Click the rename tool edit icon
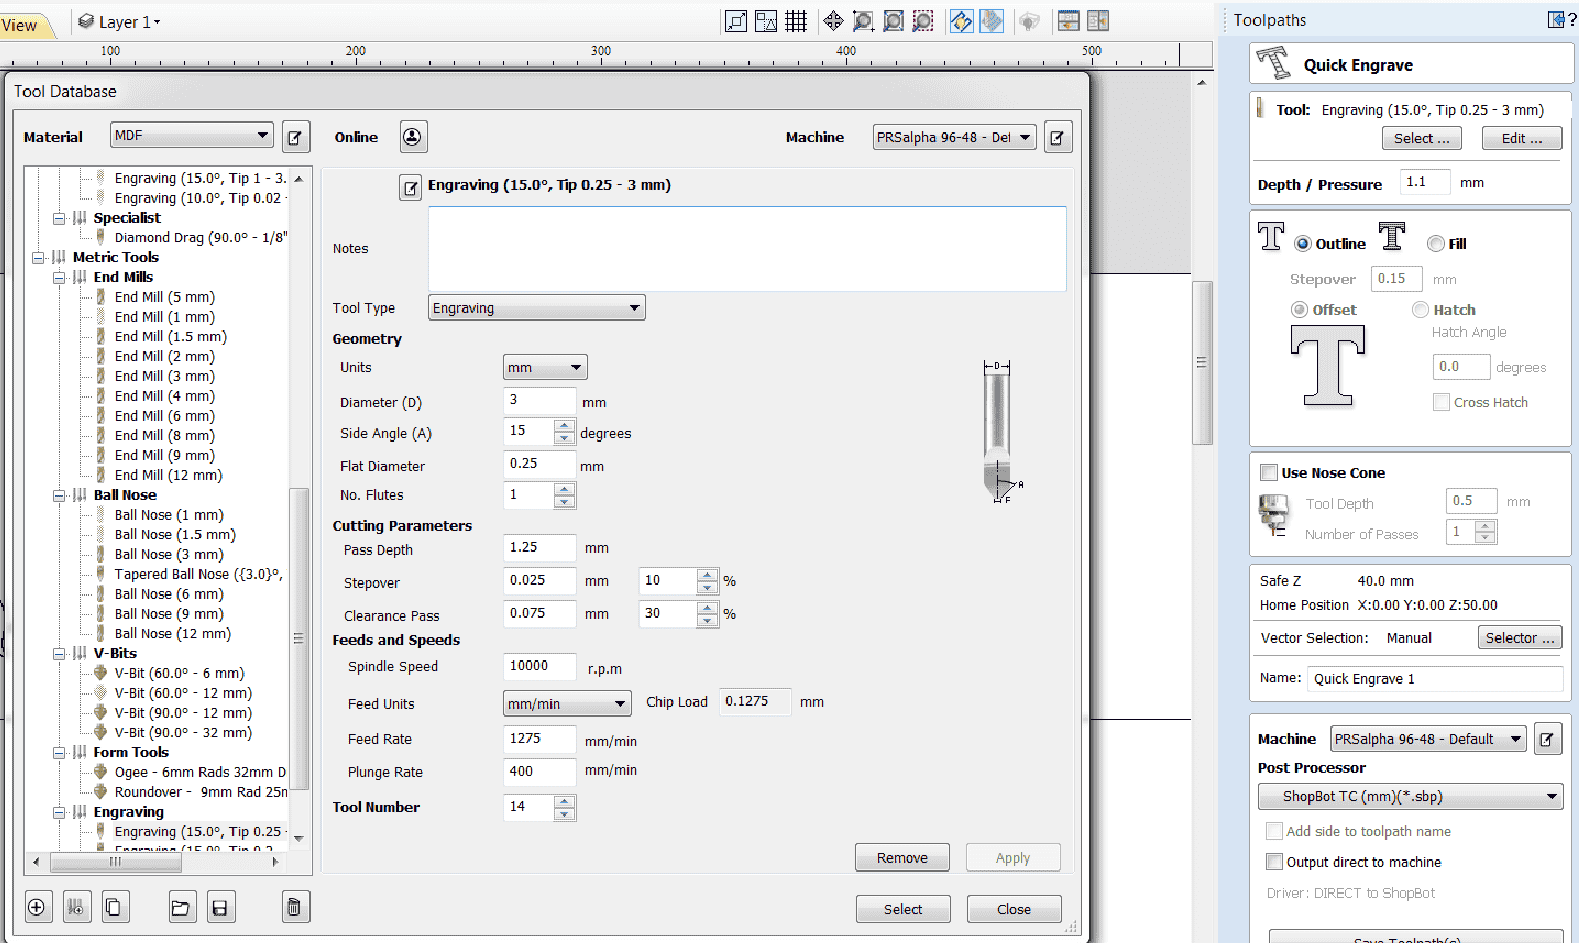 [410, 187]
